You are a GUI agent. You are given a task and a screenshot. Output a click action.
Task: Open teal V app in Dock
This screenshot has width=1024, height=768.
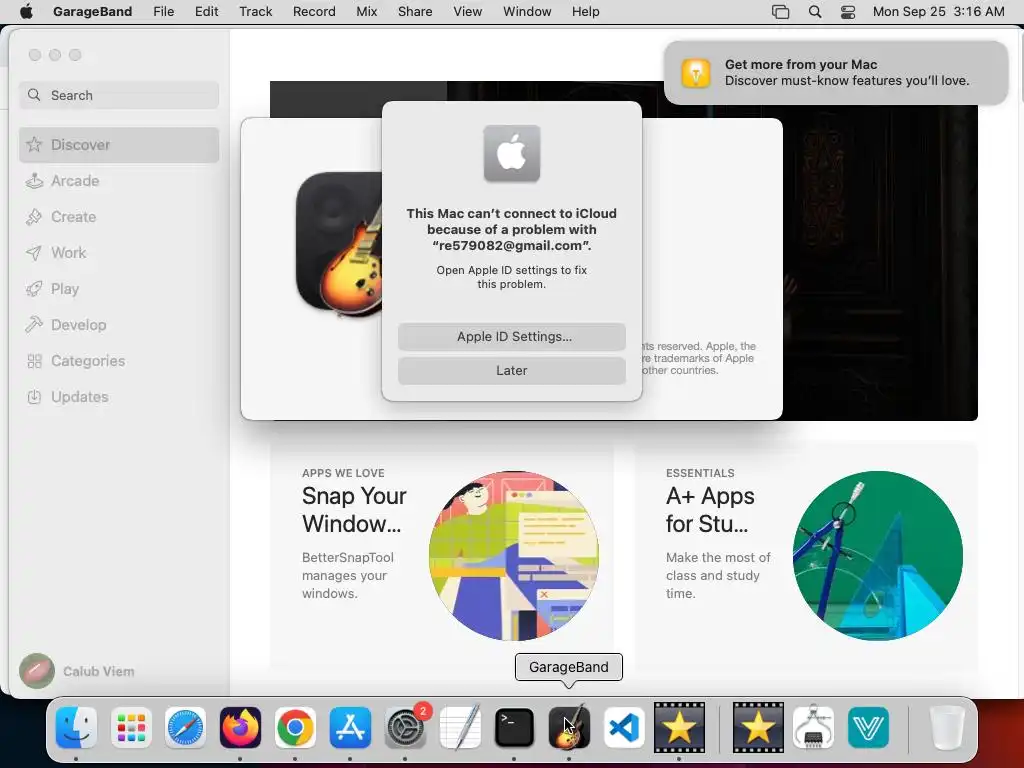coord(868,727)
